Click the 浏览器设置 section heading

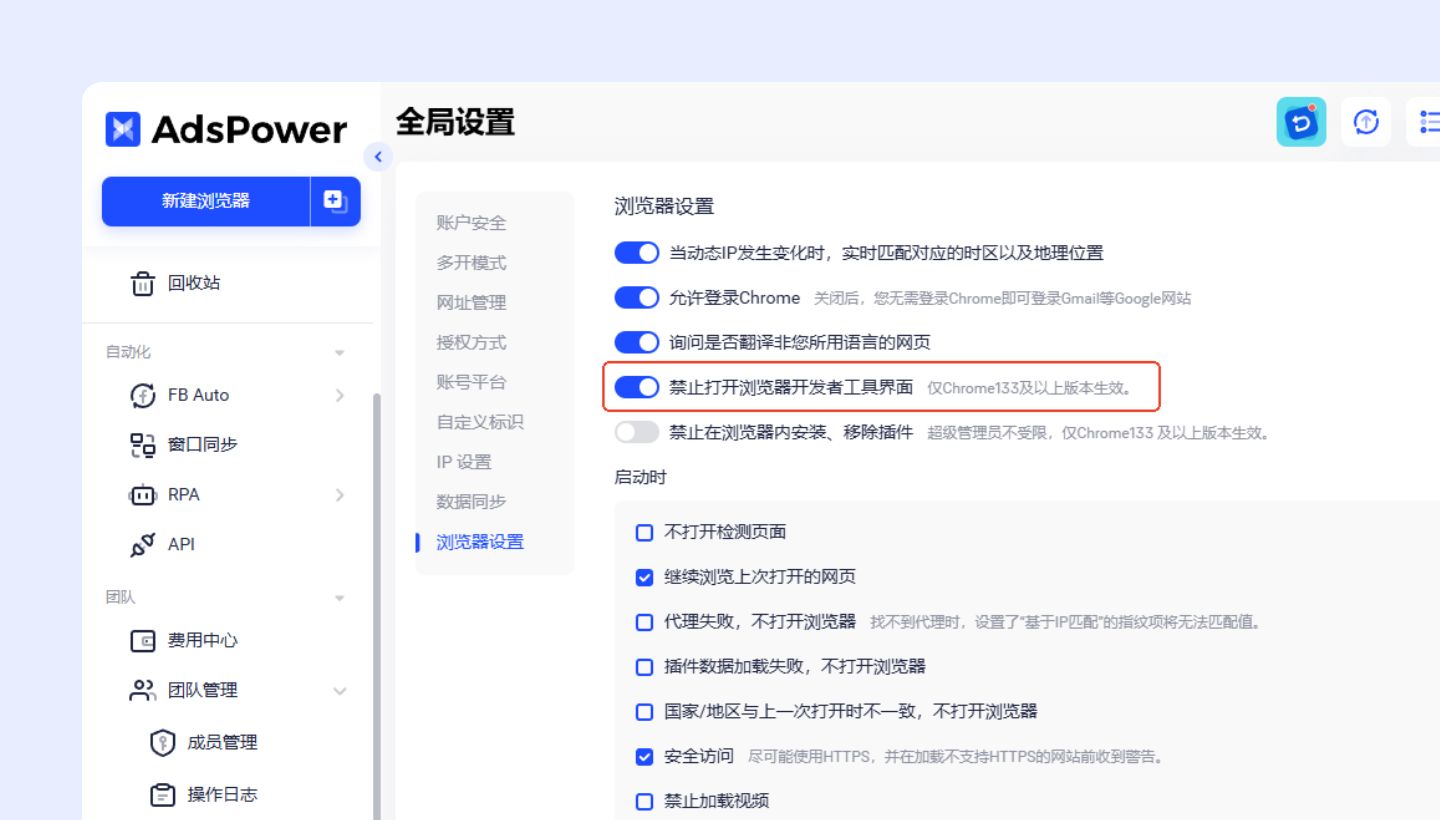pyautogui.click(x=664, y=207)
